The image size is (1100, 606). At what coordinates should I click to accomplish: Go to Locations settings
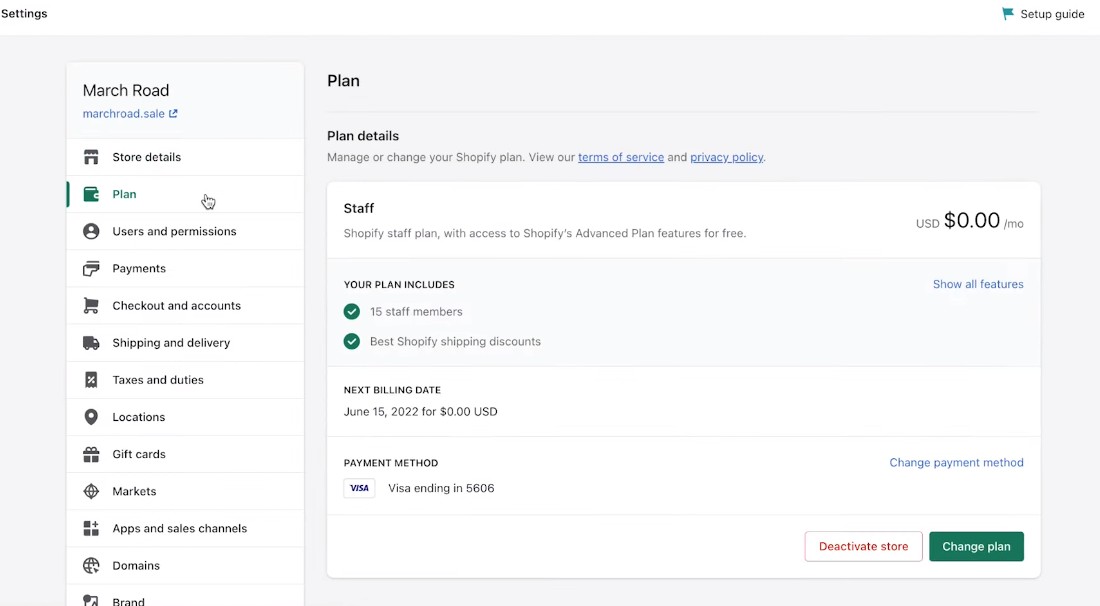pos(185,417)
